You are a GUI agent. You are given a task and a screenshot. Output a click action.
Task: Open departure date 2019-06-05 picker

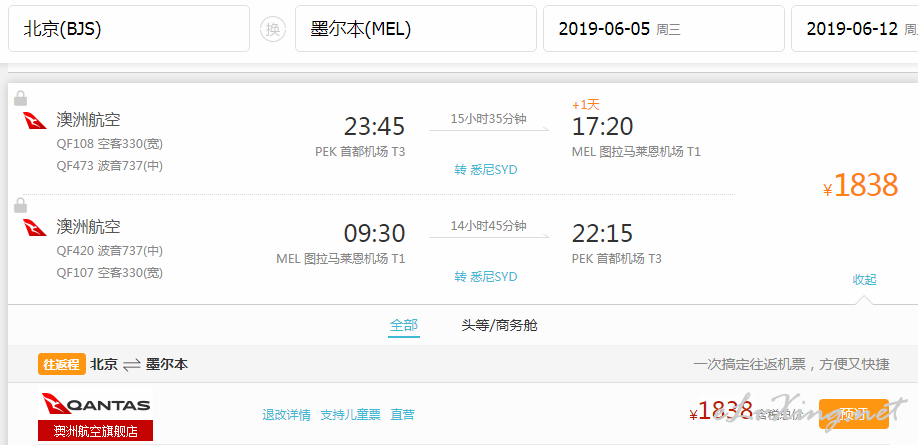(662, 29)
